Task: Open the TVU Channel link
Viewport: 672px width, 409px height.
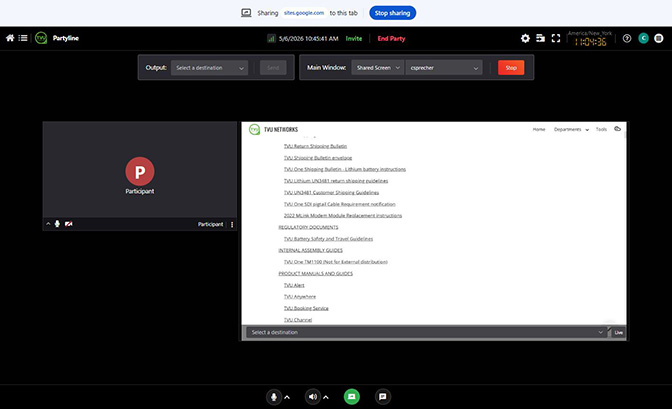Action: click(298, 320)
